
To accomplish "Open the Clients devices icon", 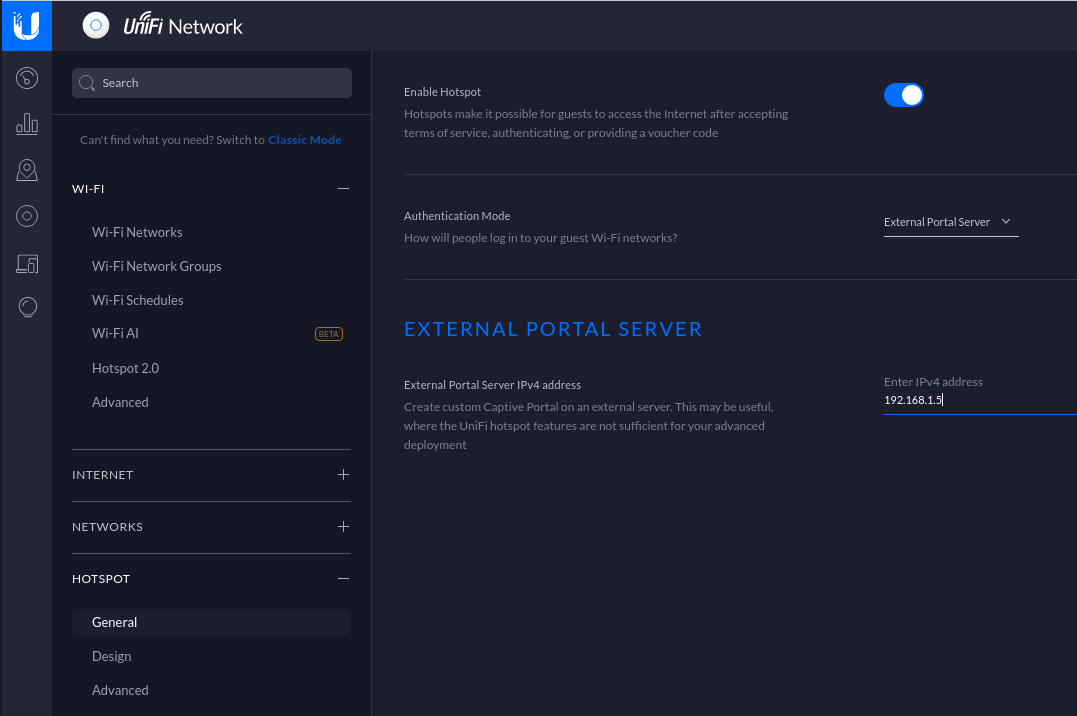I will point(26,263).
